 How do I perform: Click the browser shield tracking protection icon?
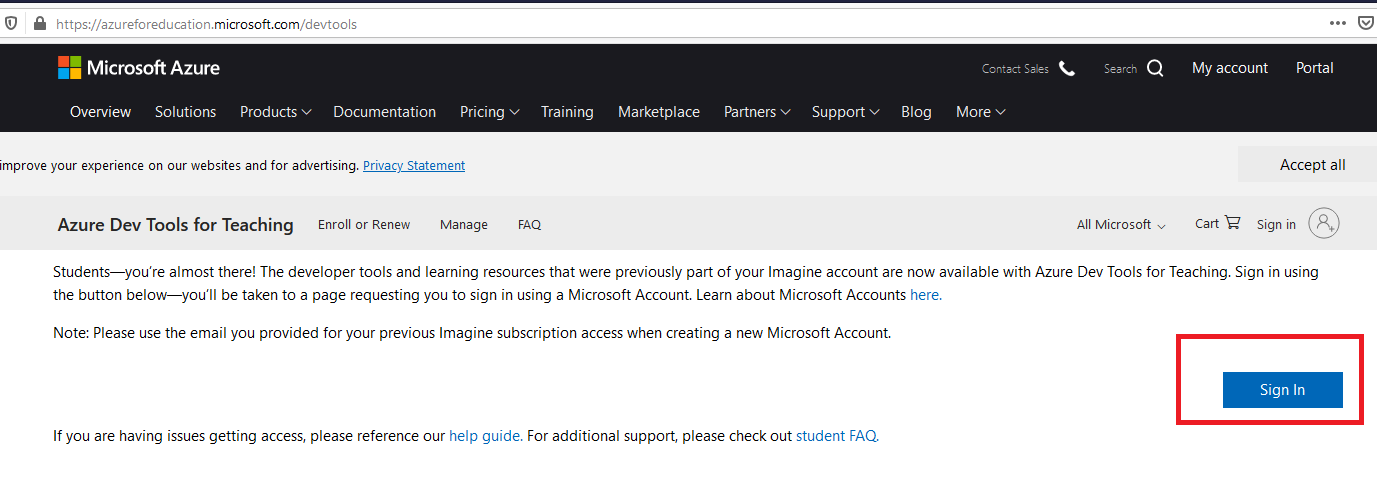tap(11, 23)
